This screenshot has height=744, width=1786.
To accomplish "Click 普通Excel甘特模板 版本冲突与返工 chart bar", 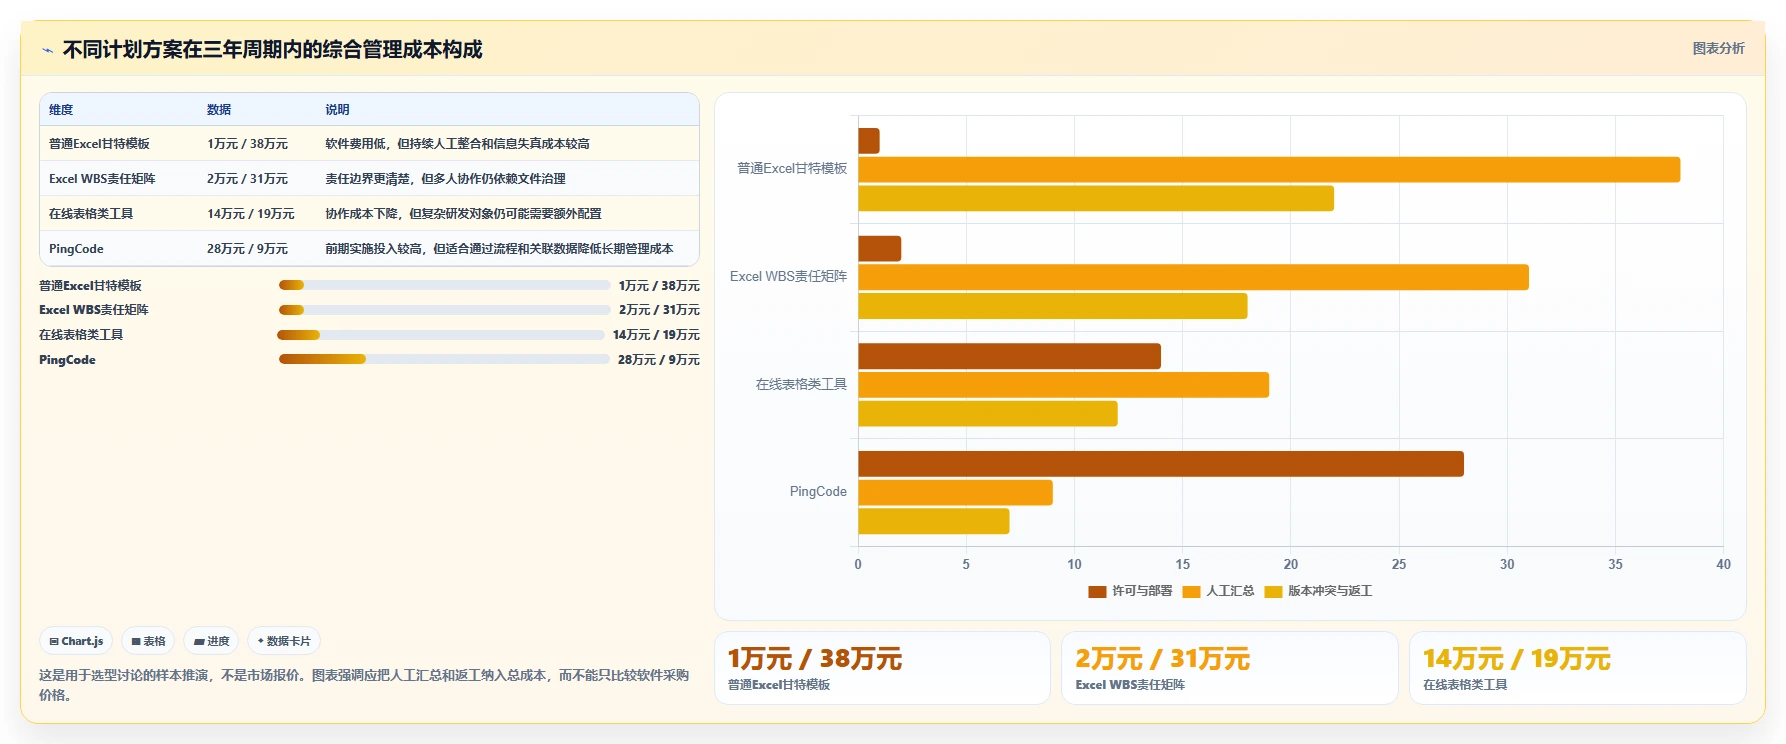I will click(1096, 198).
